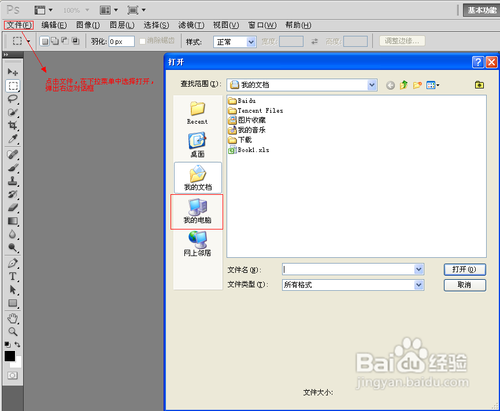Click the 取消 button
This screenshot has width=500, height=411.
tap(465, 285)
